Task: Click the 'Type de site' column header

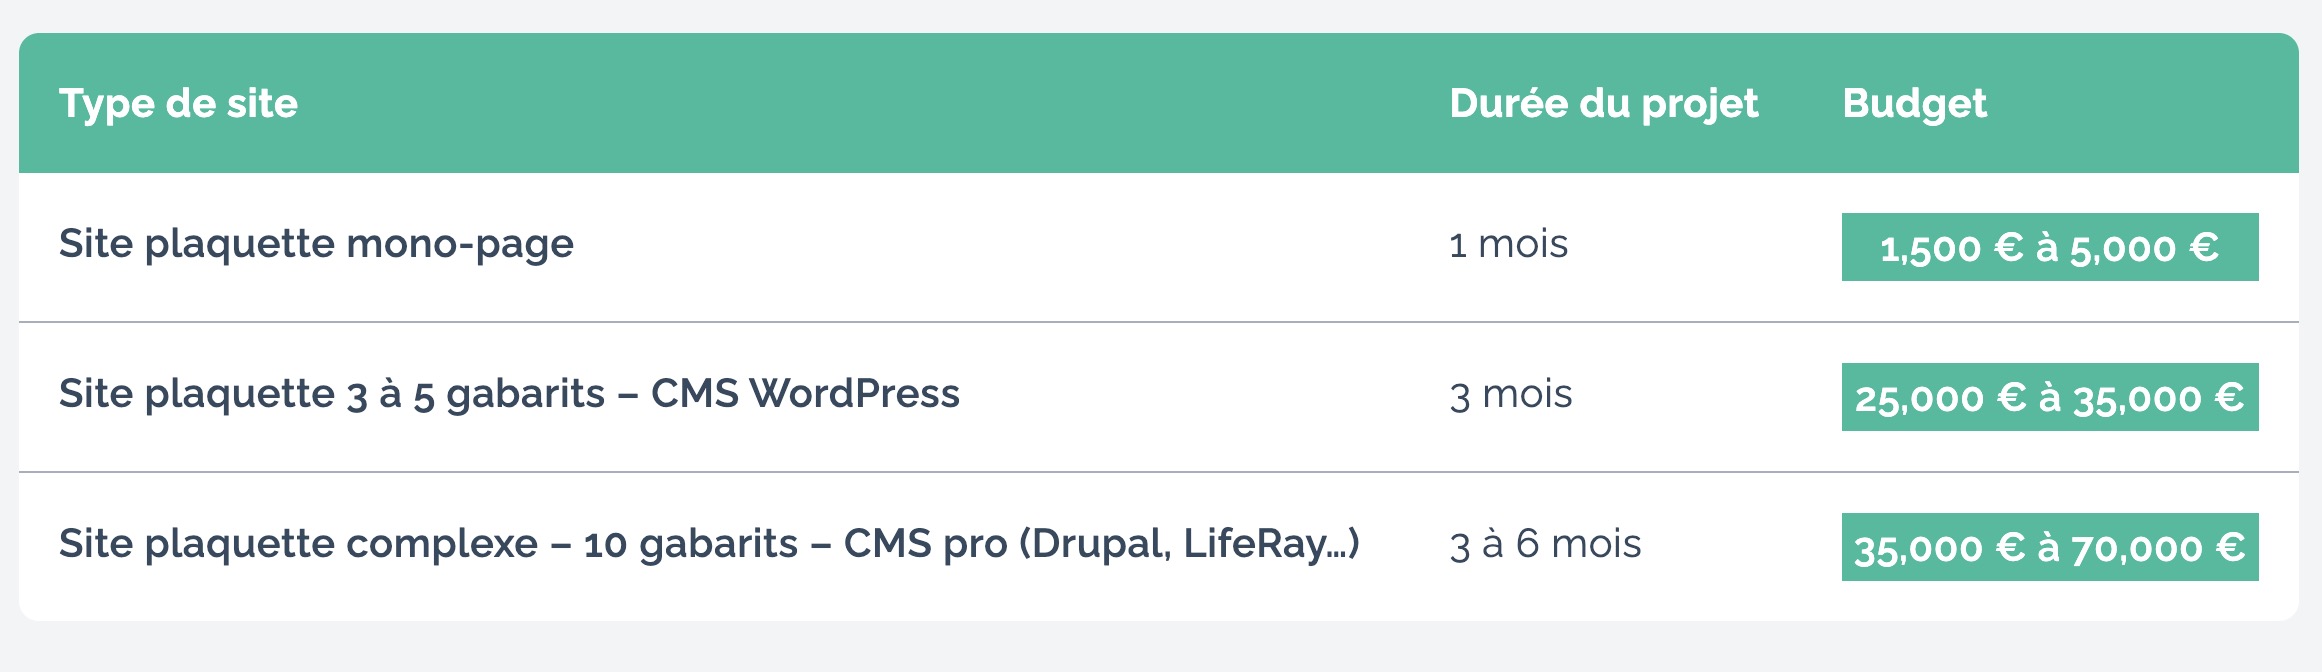Action: click(x=178, y=104)
